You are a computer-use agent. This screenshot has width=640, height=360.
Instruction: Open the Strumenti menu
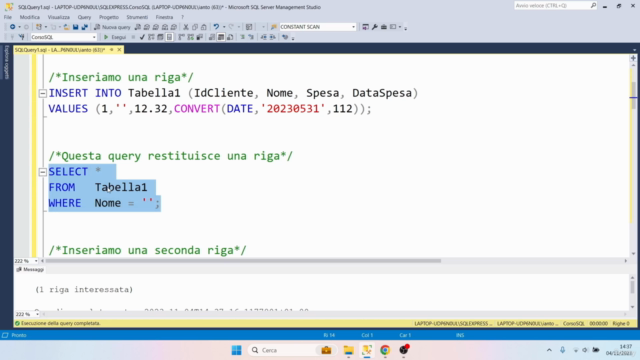(x=137, y=17)
